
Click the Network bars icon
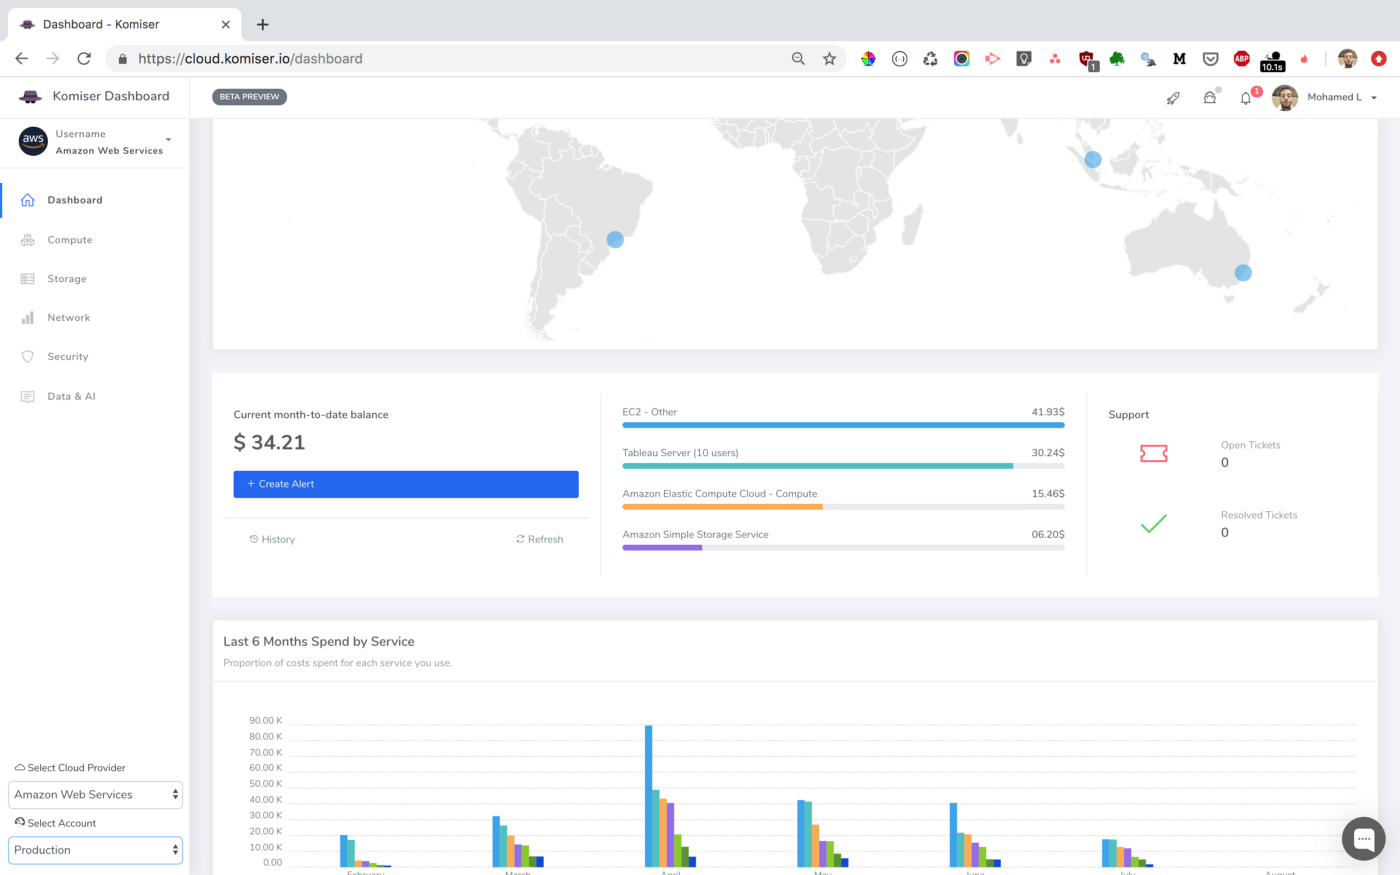tap(28, 318)
